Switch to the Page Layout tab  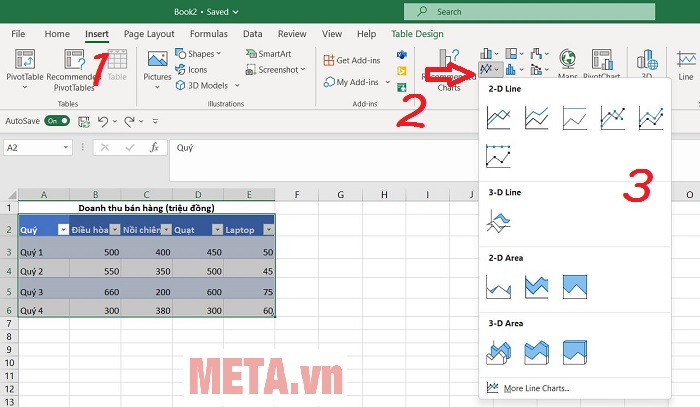149,34
